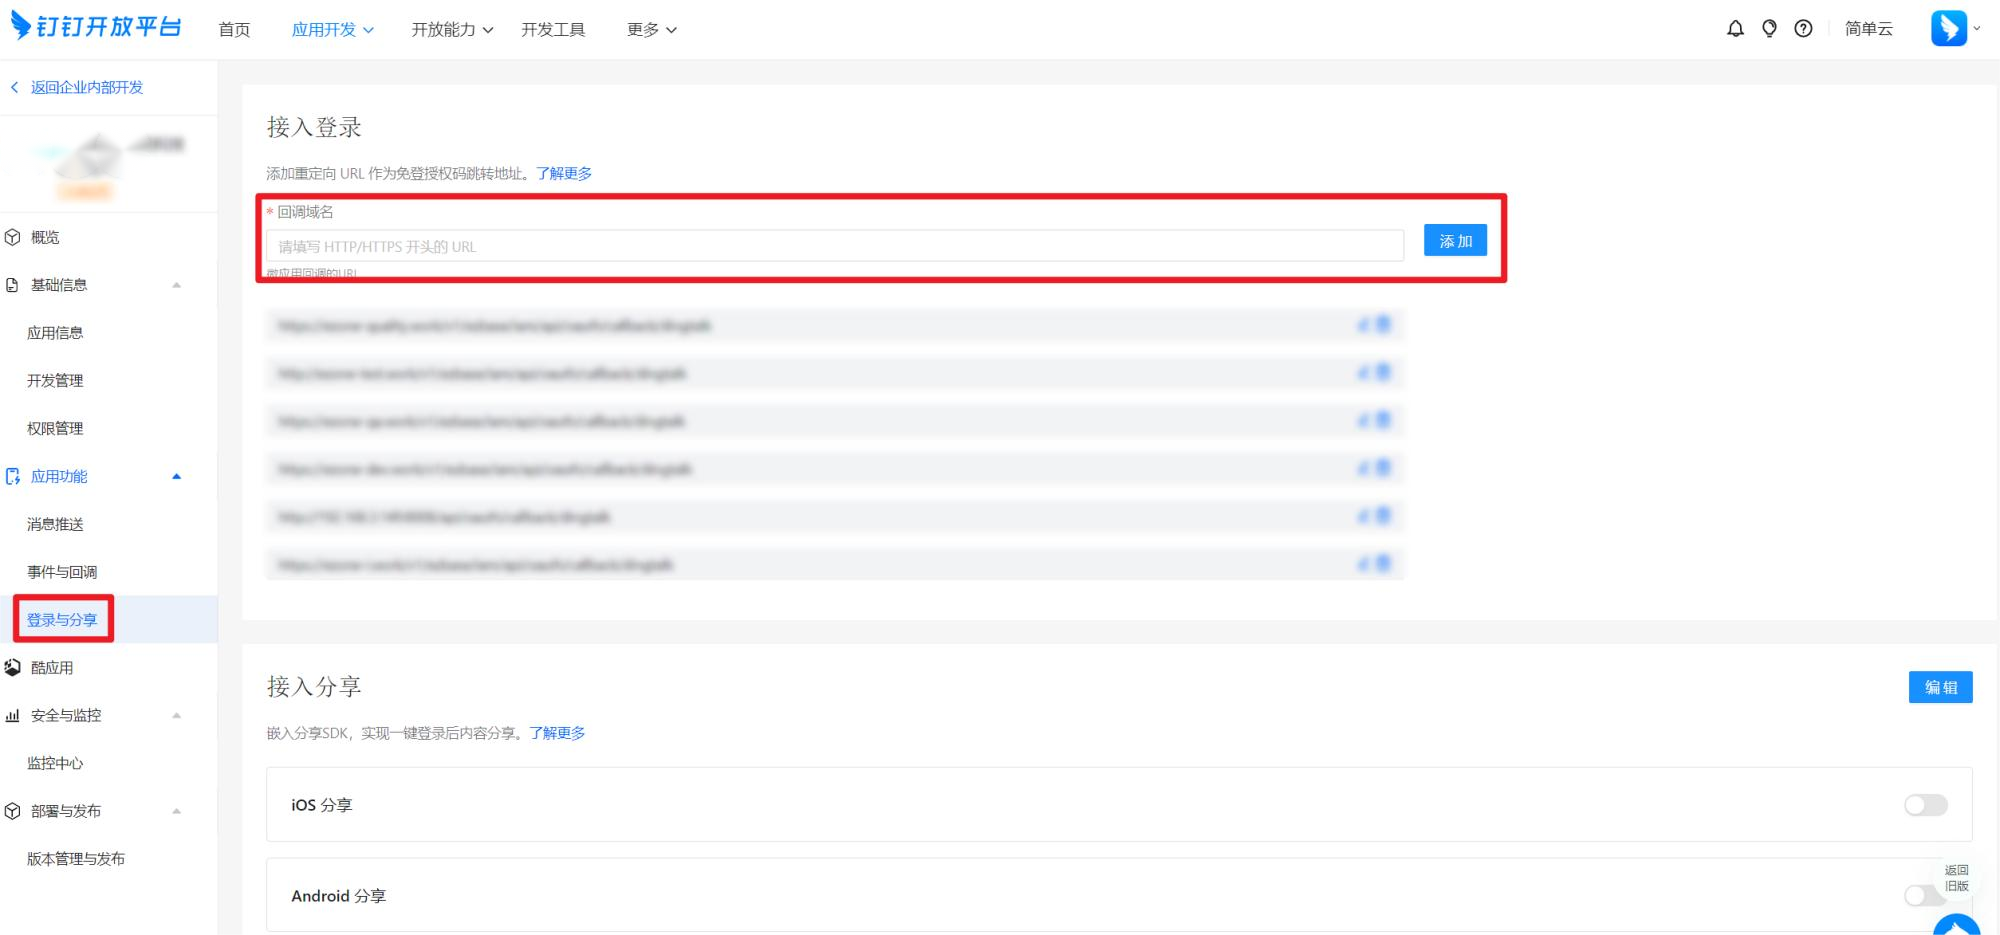
Task: Click the floating assistant icon at bottom right
Action: 1956,926
